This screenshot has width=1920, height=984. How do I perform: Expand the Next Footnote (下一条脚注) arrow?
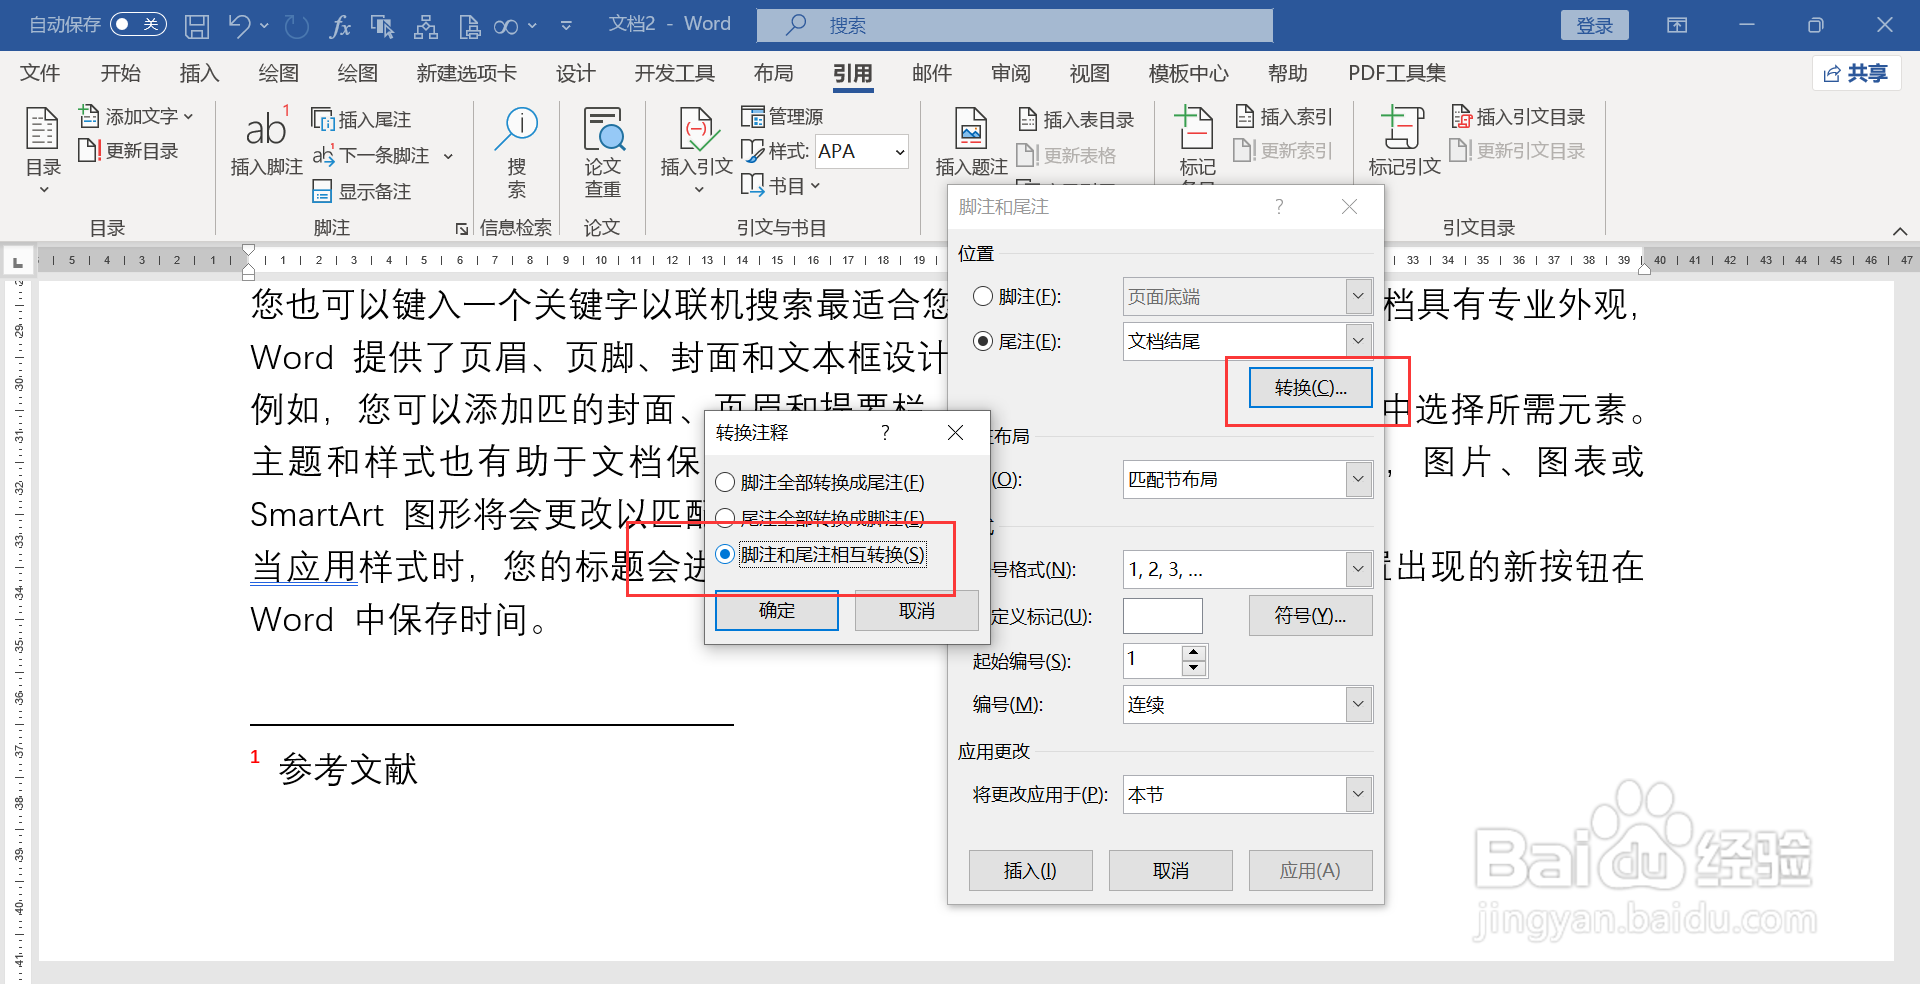448,156
